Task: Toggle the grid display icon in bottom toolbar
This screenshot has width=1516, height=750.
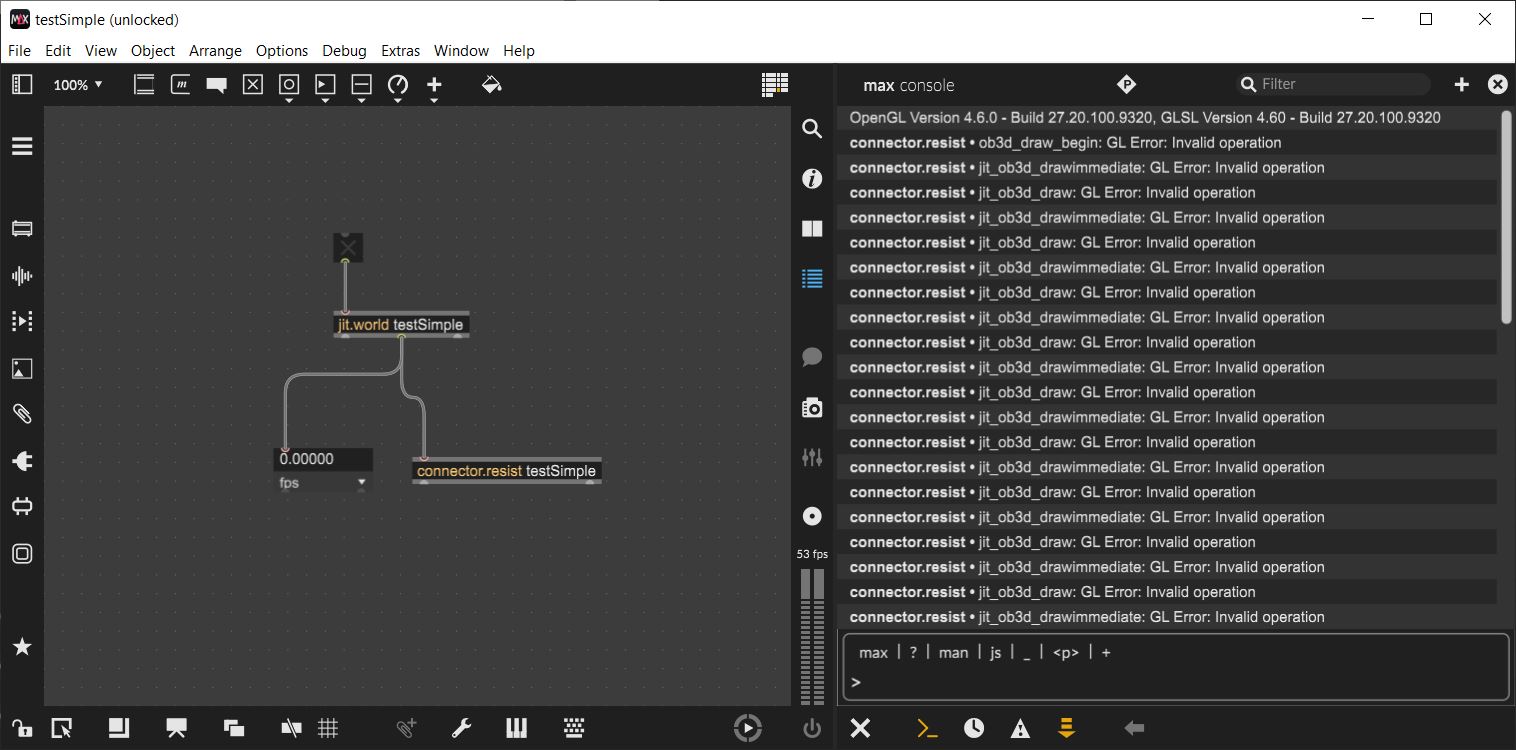Action: [327, 728]
